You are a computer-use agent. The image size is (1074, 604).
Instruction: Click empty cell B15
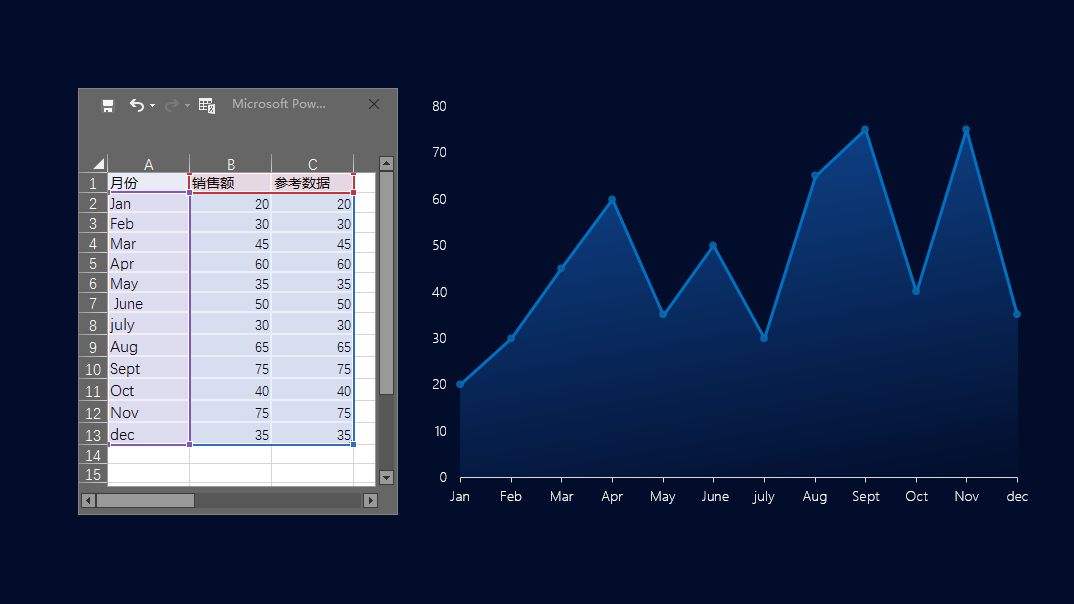[x=231, y=474]
